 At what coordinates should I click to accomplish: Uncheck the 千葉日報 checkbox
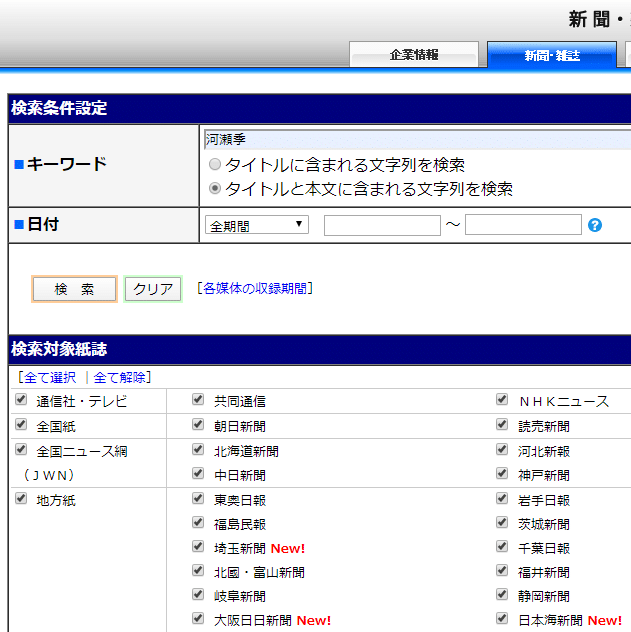tap(502, 547)
